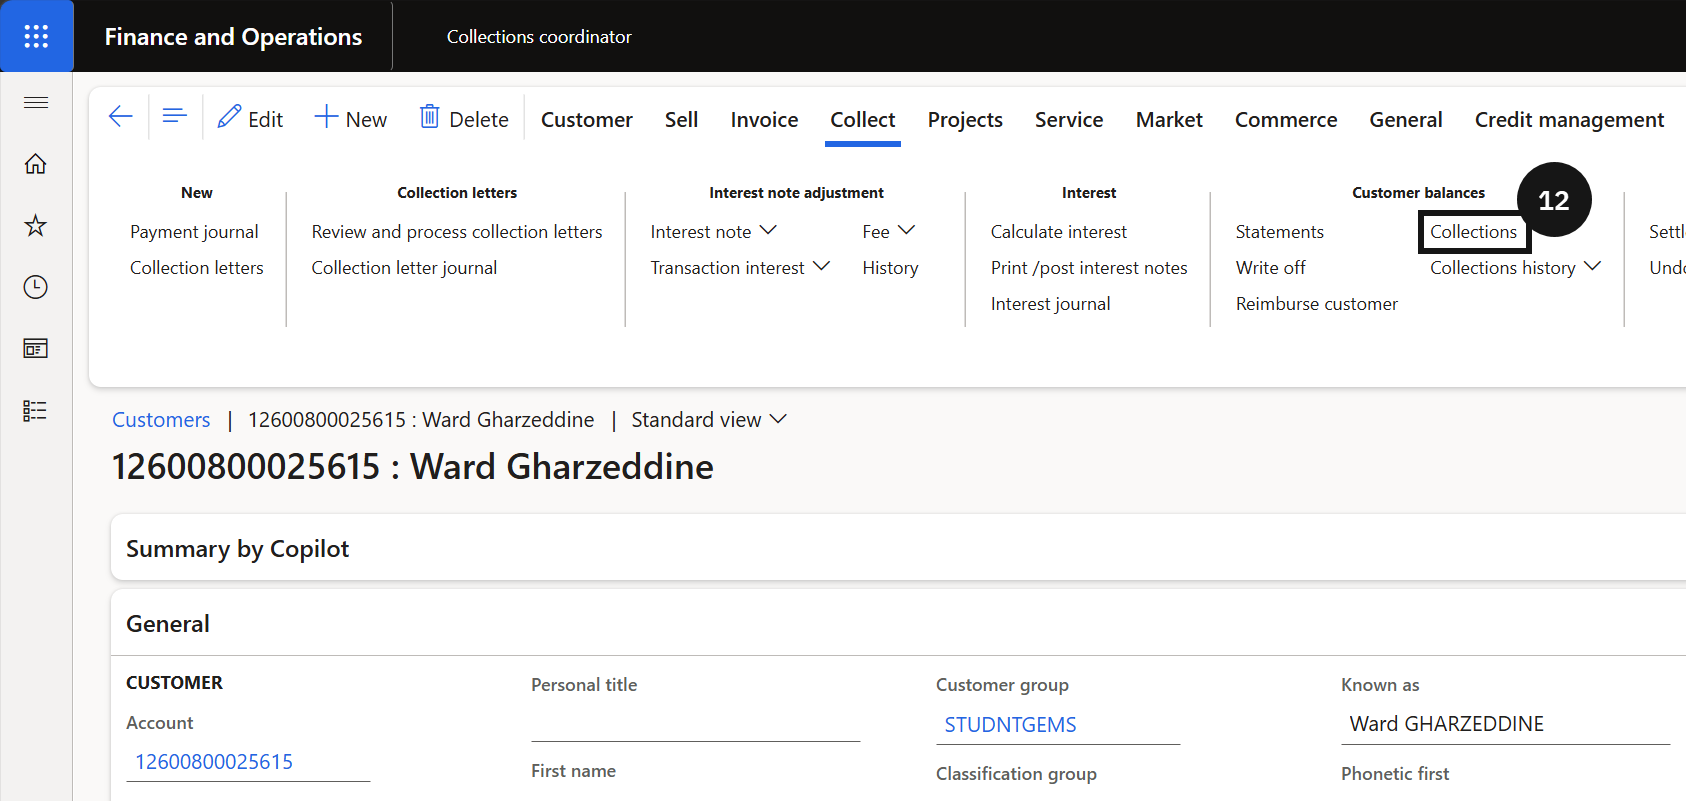Viewport: 1686px width, 801px height.
Task: Click the back arrow icon
Action: coord(121,117)
